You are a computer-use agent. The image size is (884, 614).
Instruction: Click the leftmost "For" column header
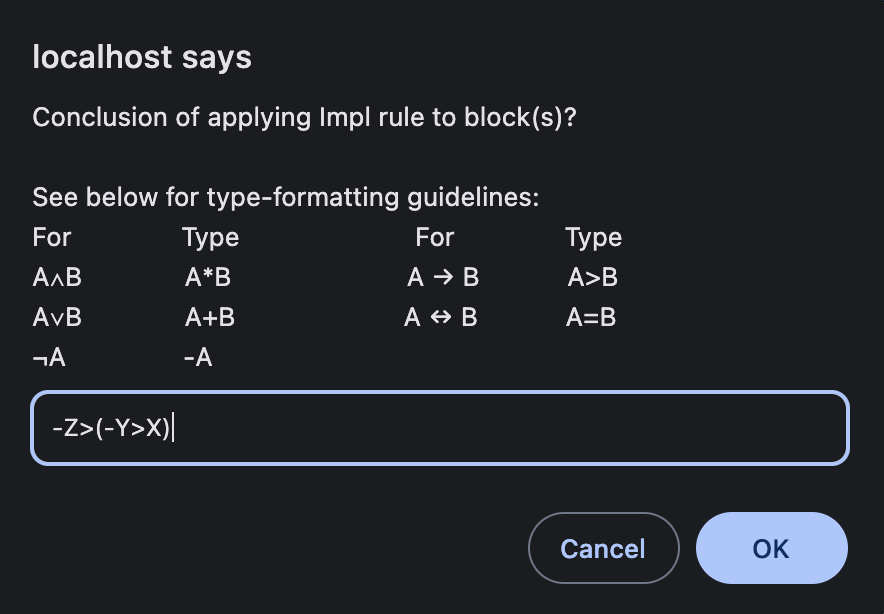52,237
